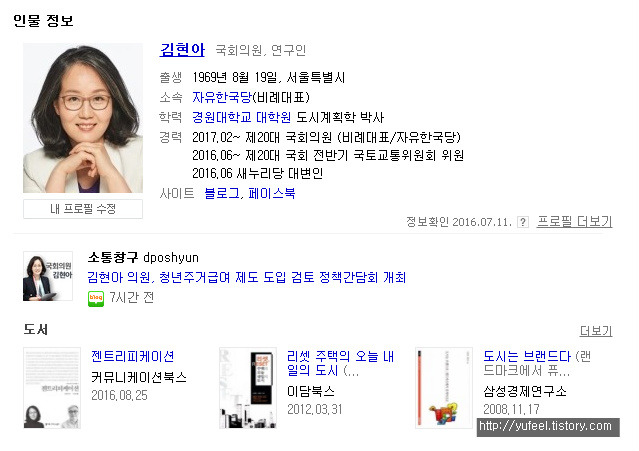Viewport: 639px width, 451px height.
Task: Click the 내 프로필 수정 button
Action: click(83, 209)
